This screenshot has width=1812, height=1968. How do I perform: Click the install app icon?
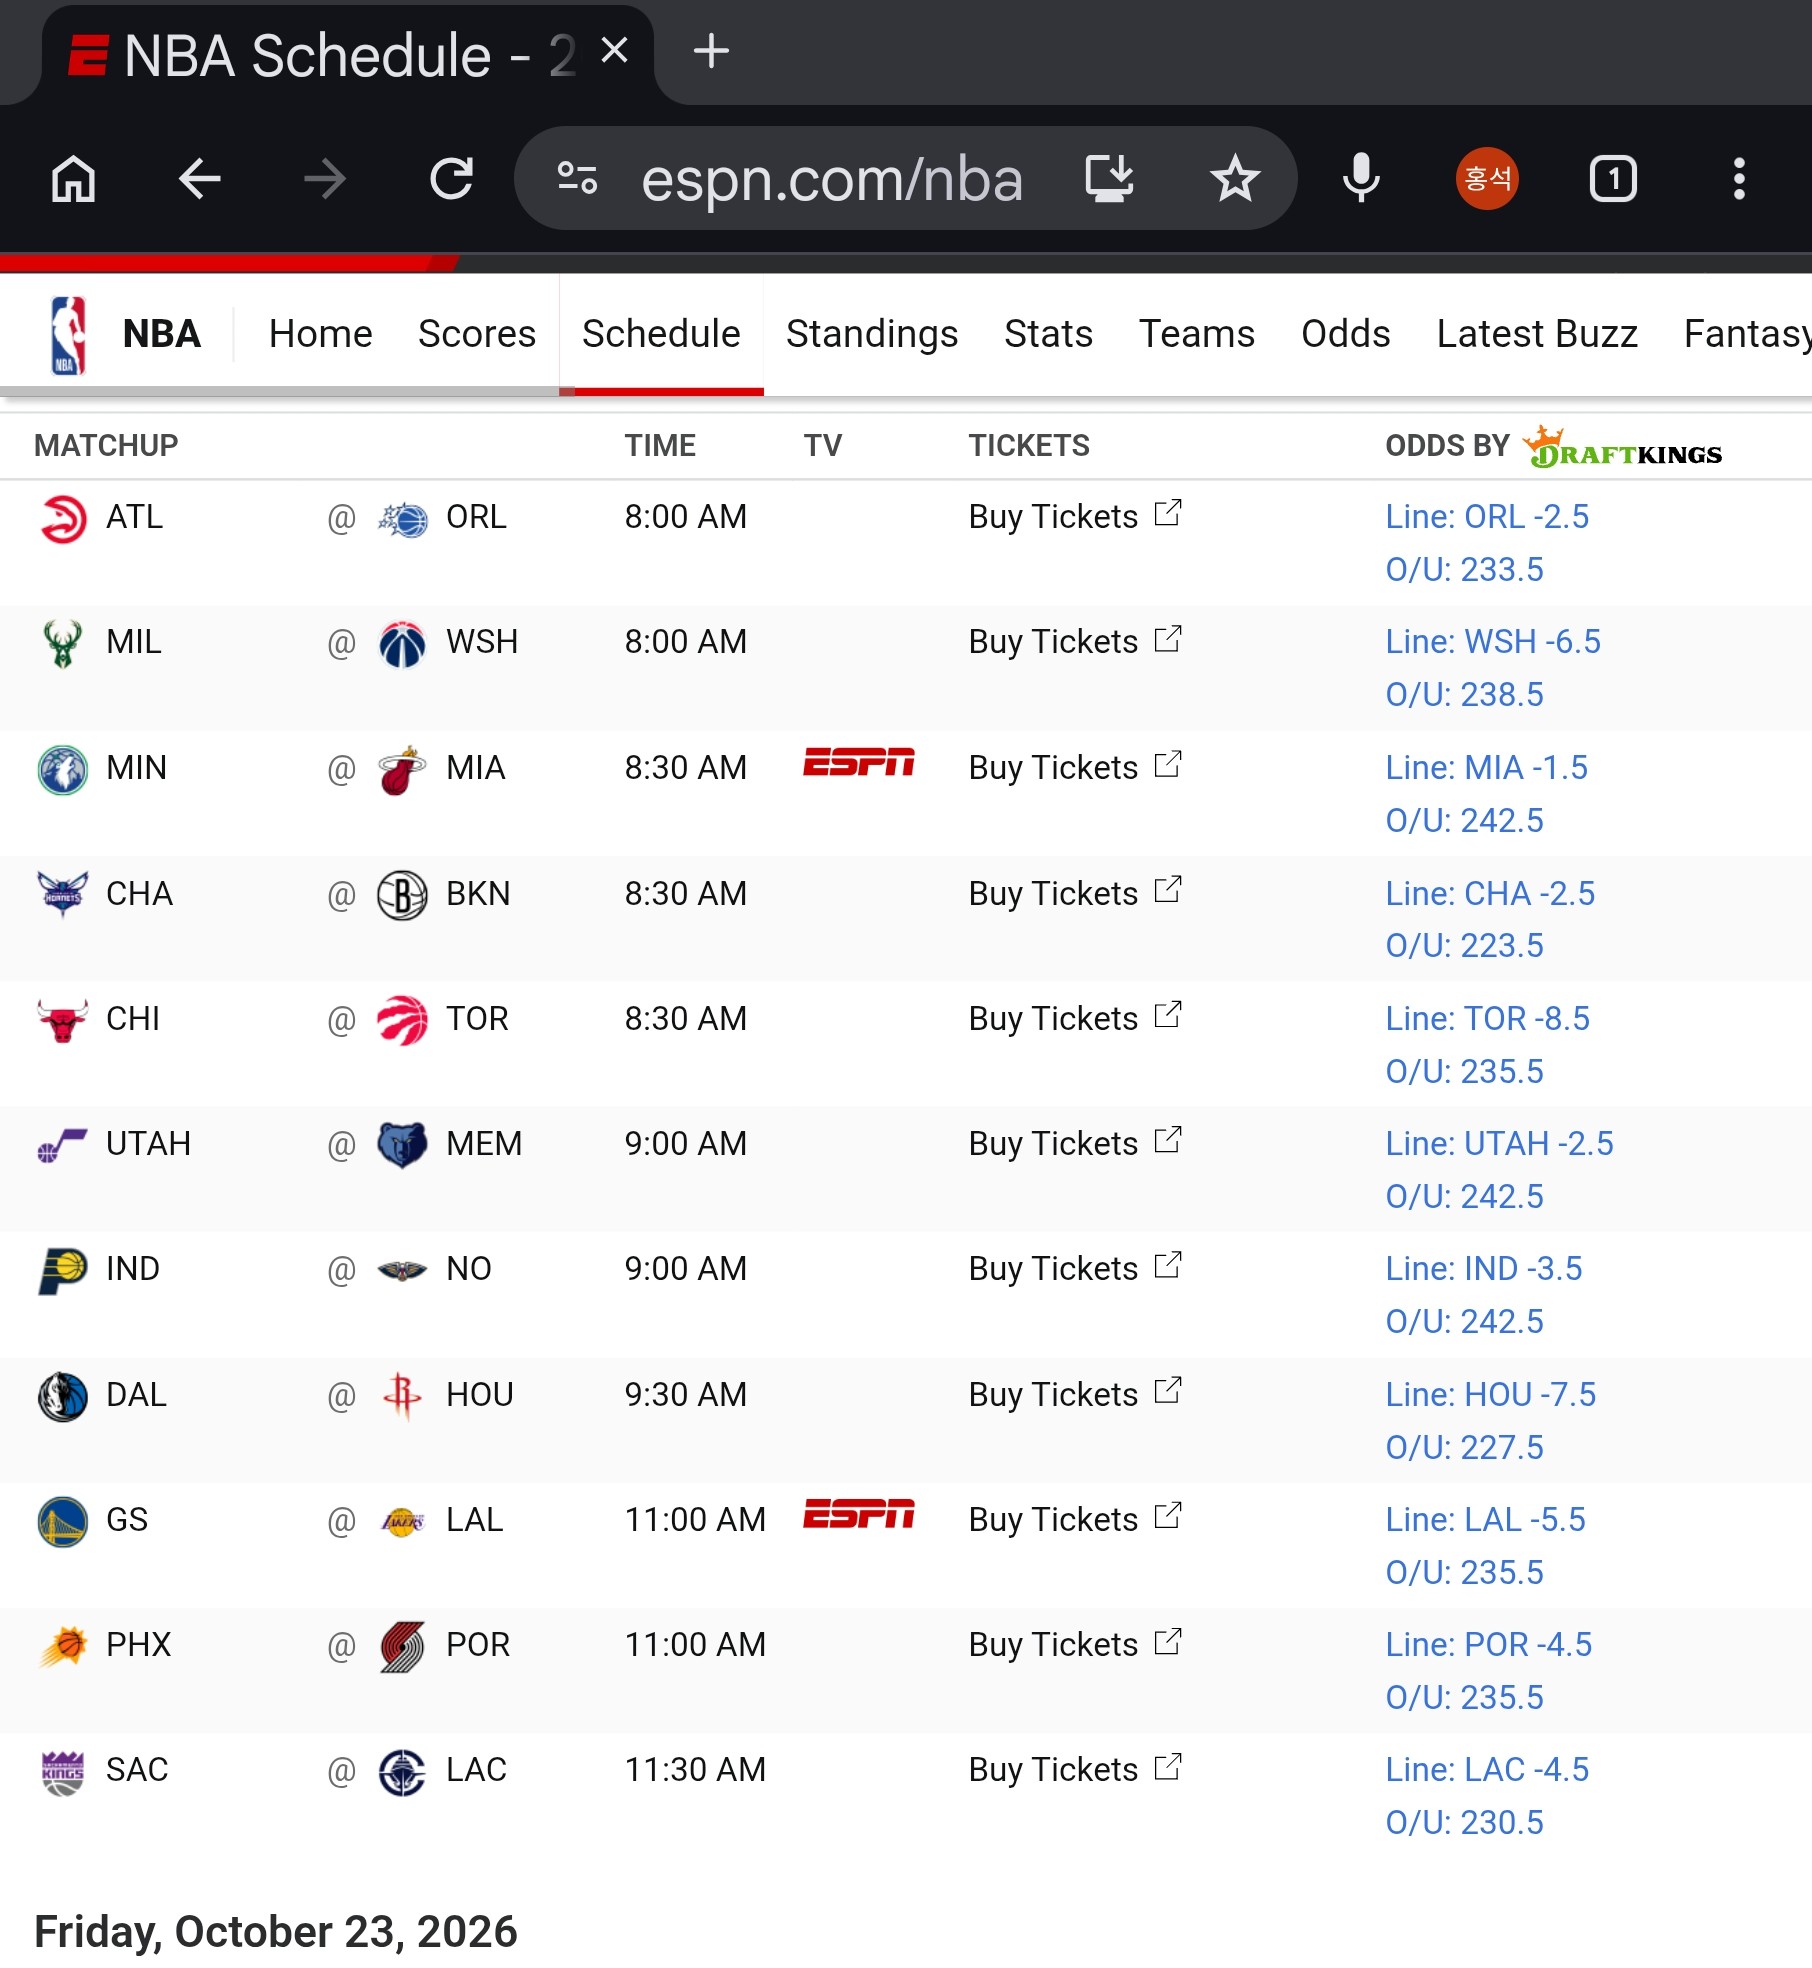click(x=1110, y=179)
